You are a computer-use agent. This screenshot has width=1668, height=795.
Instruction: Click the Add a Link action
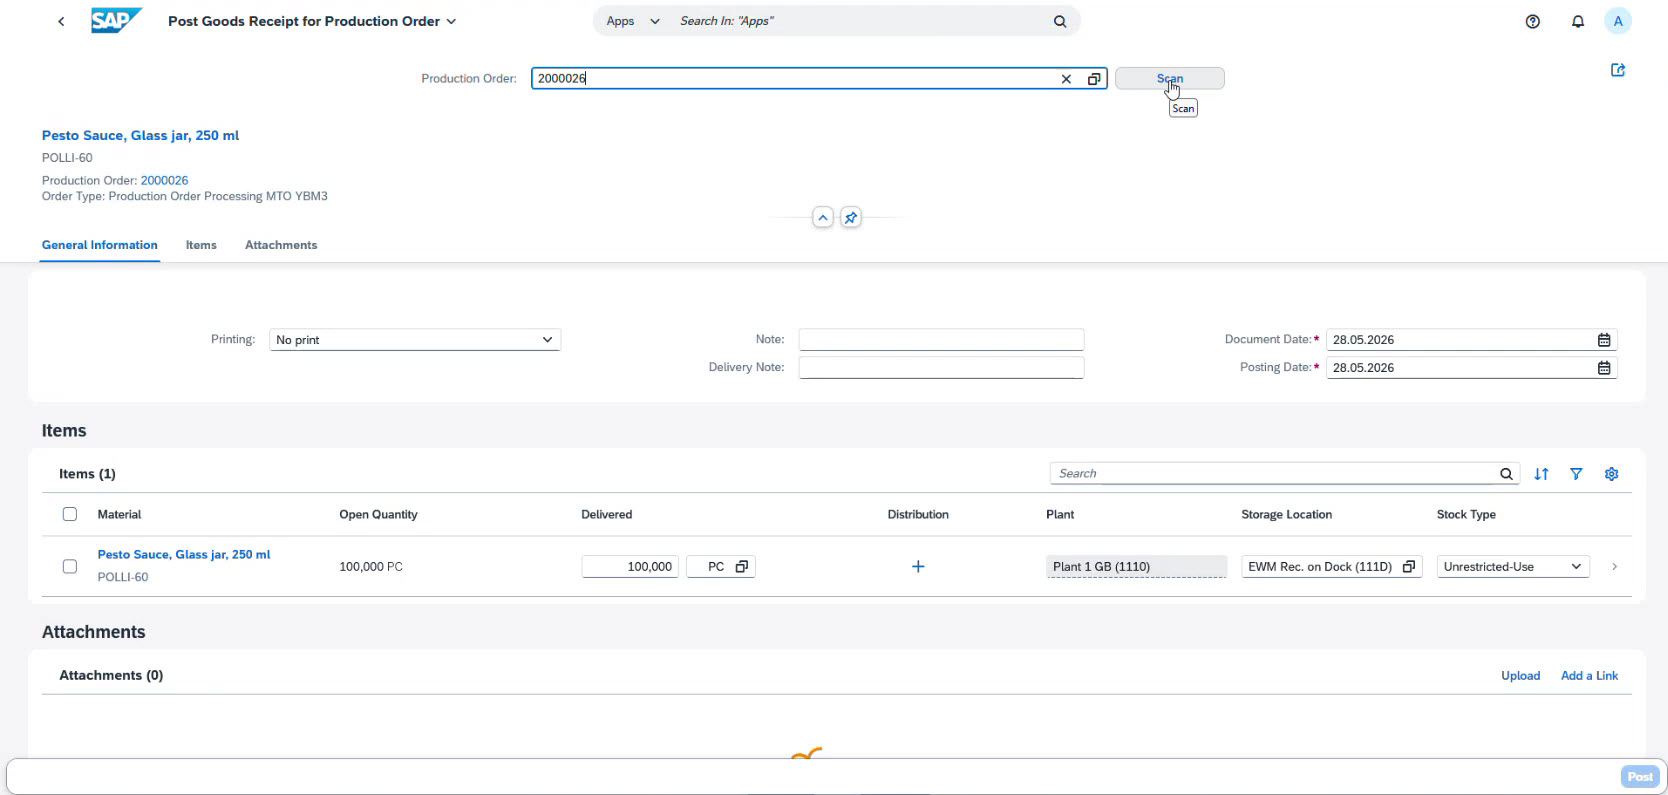point(1589,676)
